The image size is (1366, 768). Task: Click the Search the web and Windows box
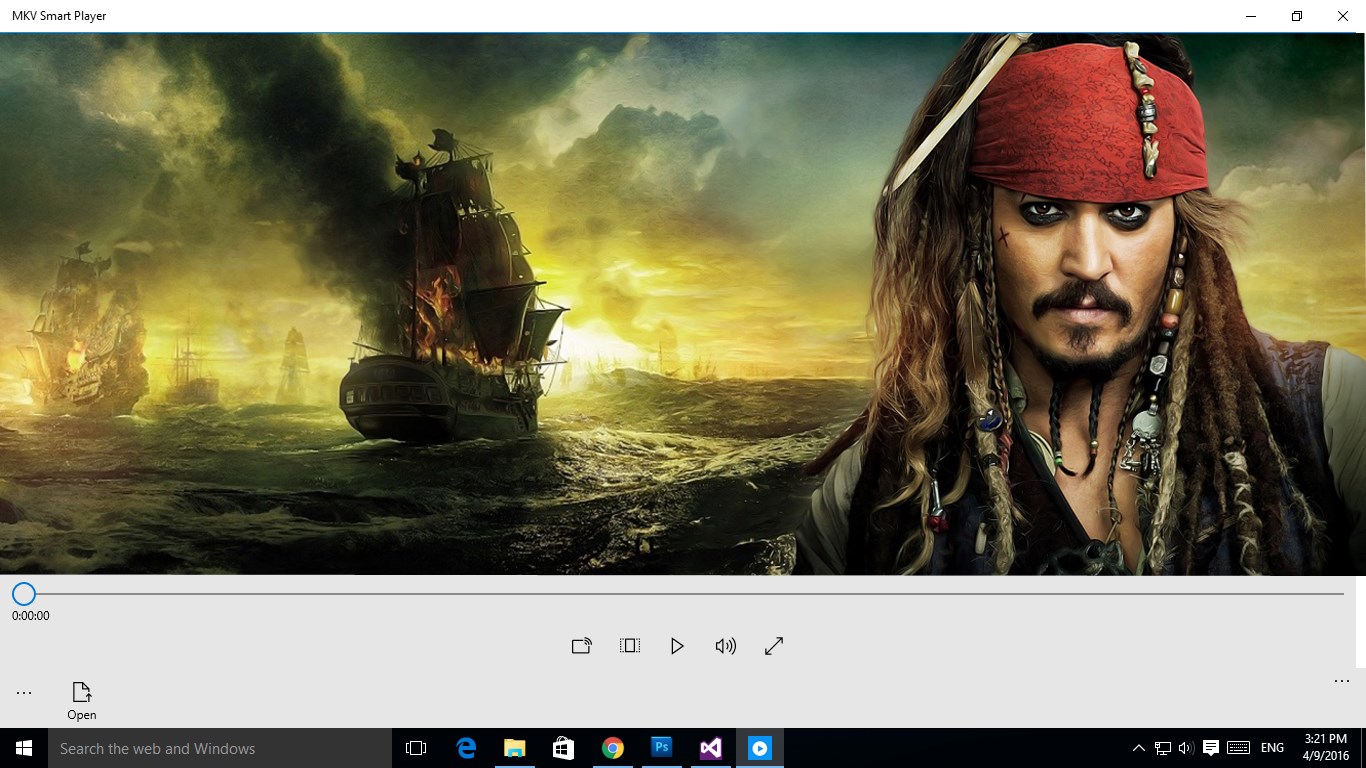(x=220, y=748)
